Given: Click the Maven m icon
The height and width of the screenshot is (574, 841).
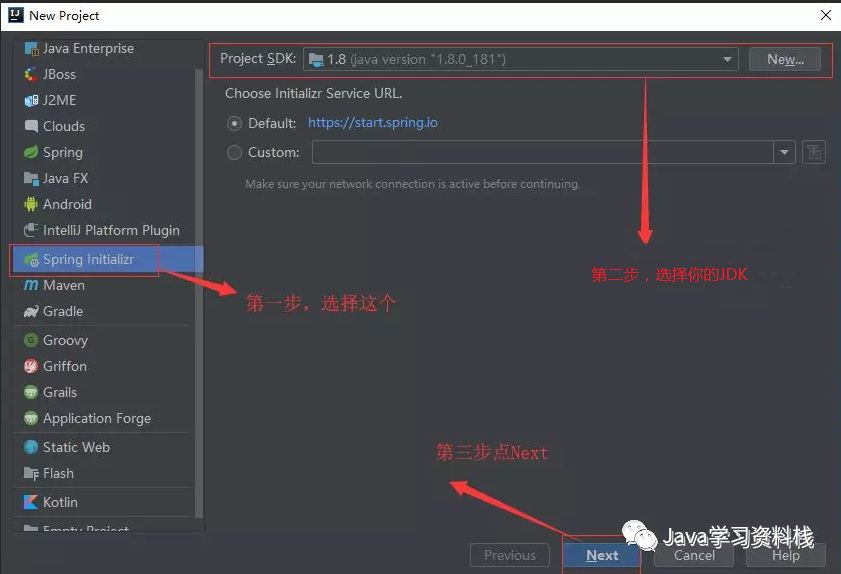Looking at the screenshot, I should (x=31, y=285).
